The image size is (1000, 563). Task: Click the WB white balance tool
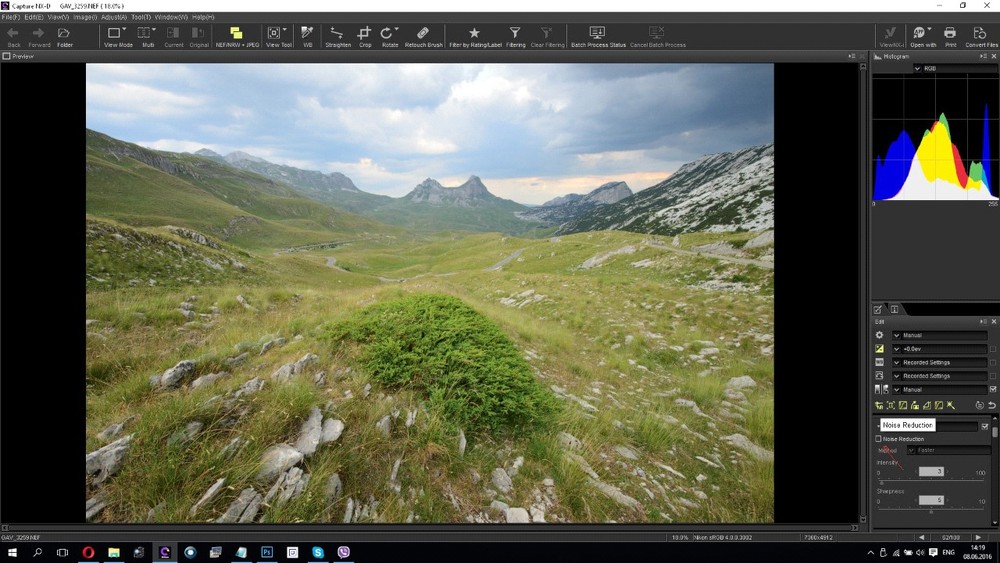[x=307, y=36]
